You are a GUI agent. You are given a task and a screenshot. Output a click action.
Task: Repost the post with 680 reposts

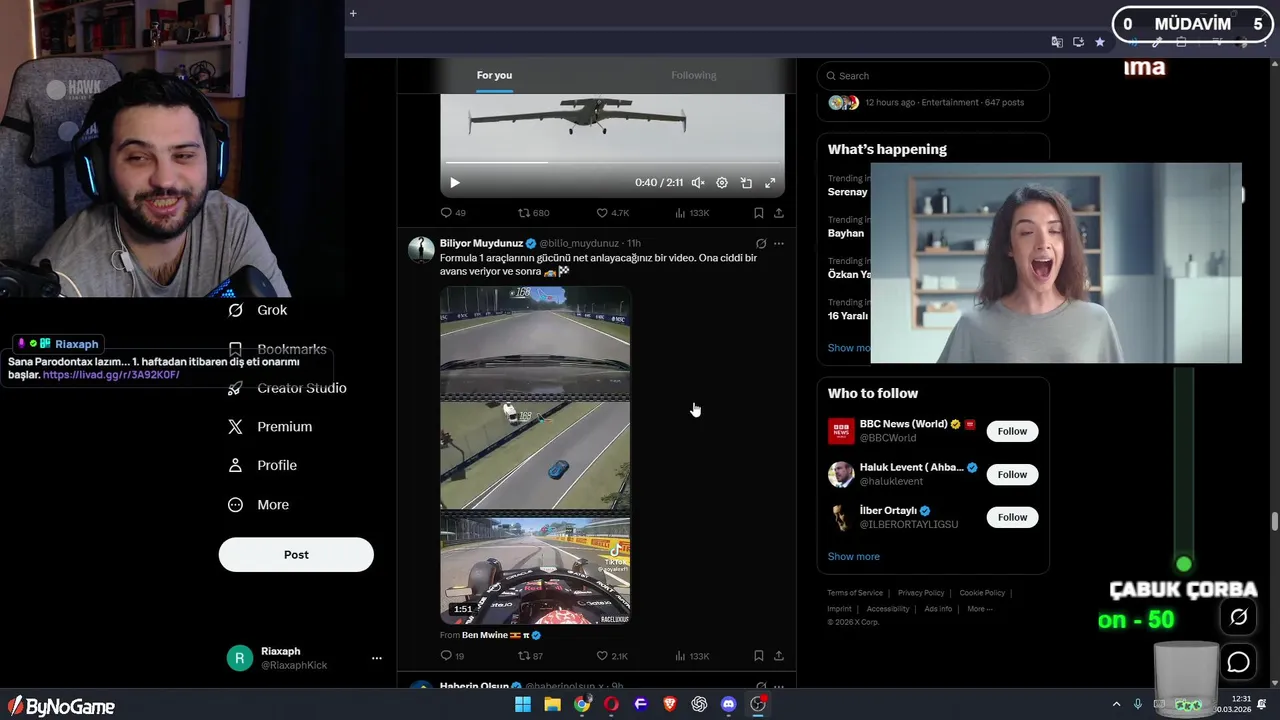tap(533, 213)
